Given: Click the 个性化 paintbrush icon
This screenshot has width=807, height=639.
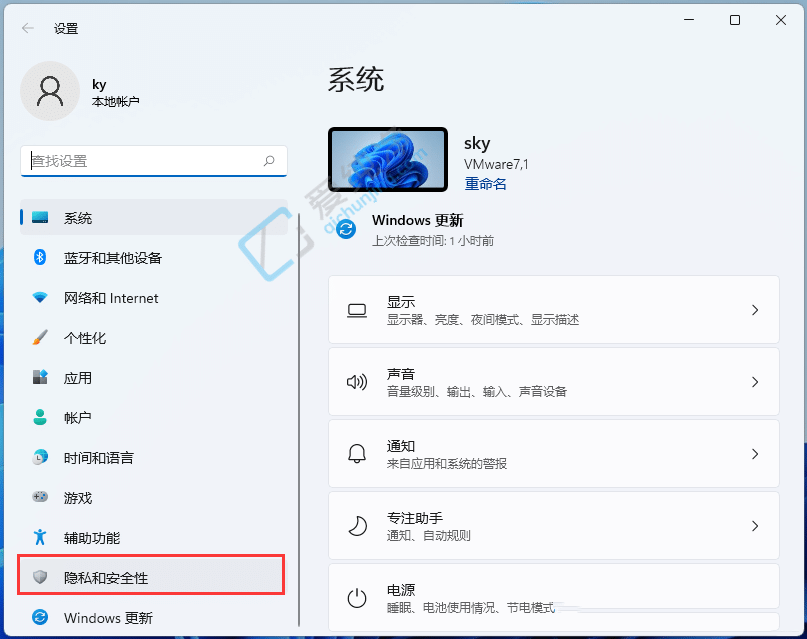Looking at the screenshot, I should [x=40, y=338].
